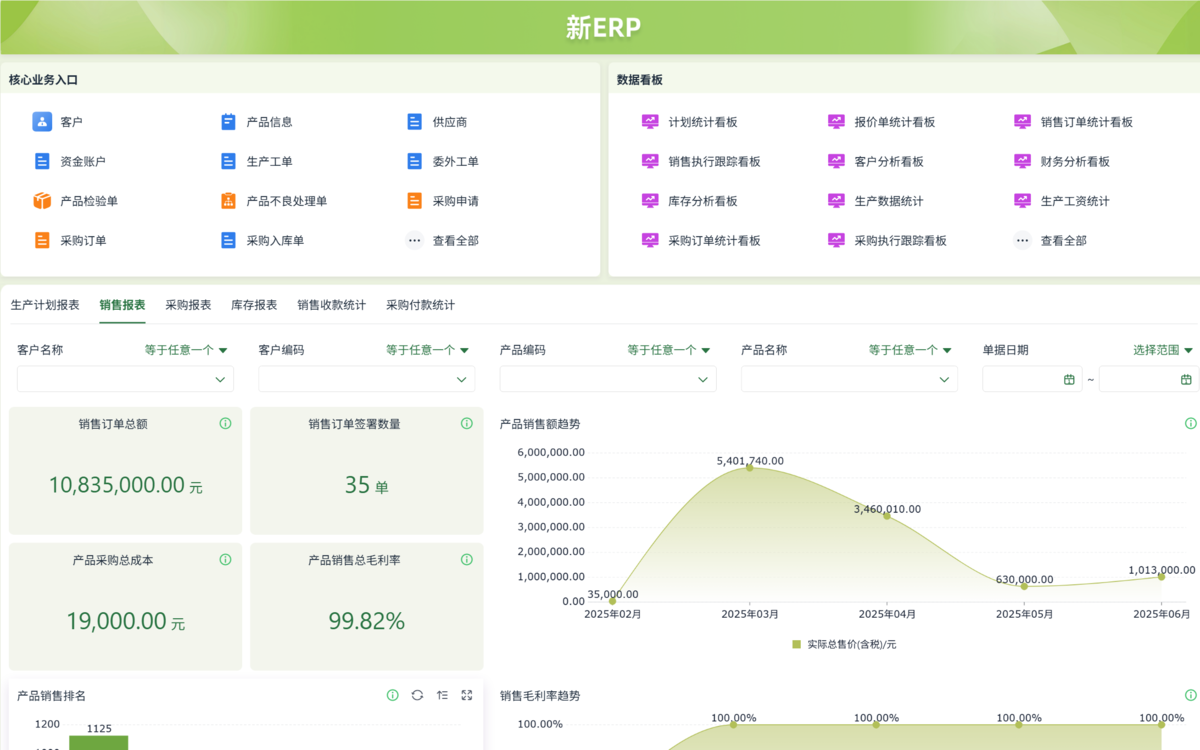Open calendar picker for start date
Viewport: 1200px width, 750px height.
(1069, 379)
